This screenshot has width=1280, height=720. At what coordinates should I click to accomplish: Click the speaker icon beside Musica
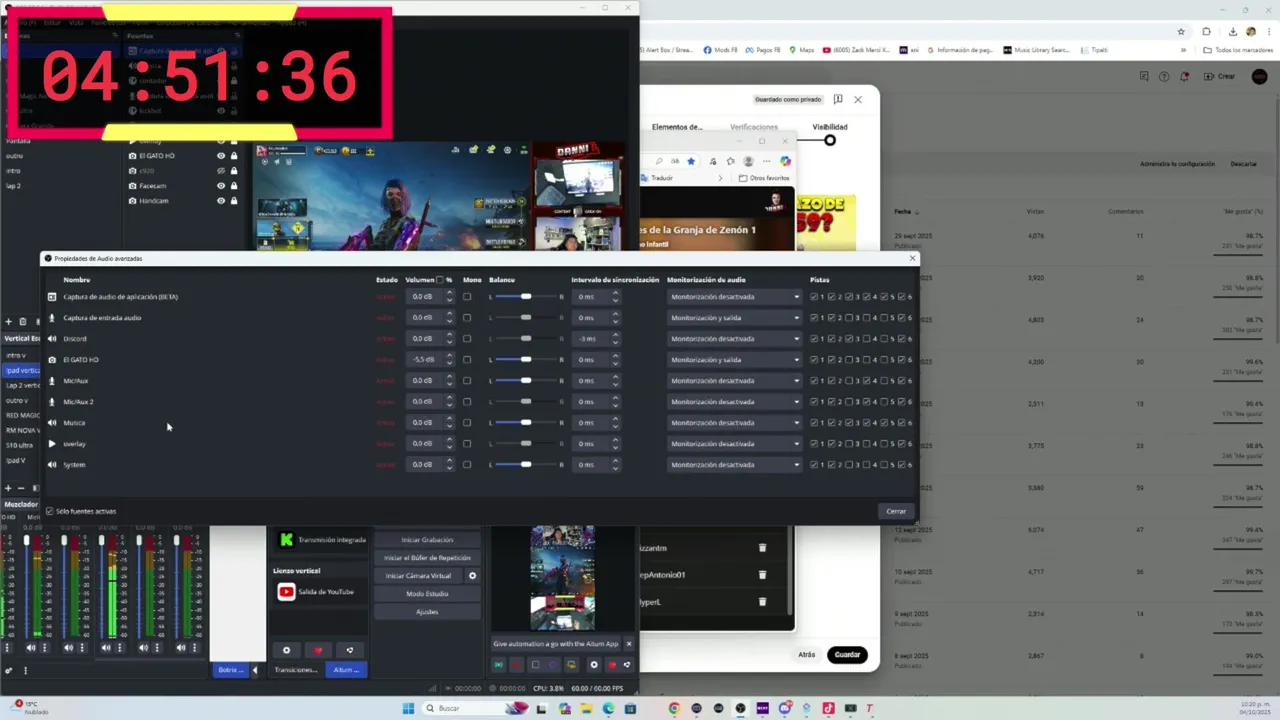coord(52,423)
